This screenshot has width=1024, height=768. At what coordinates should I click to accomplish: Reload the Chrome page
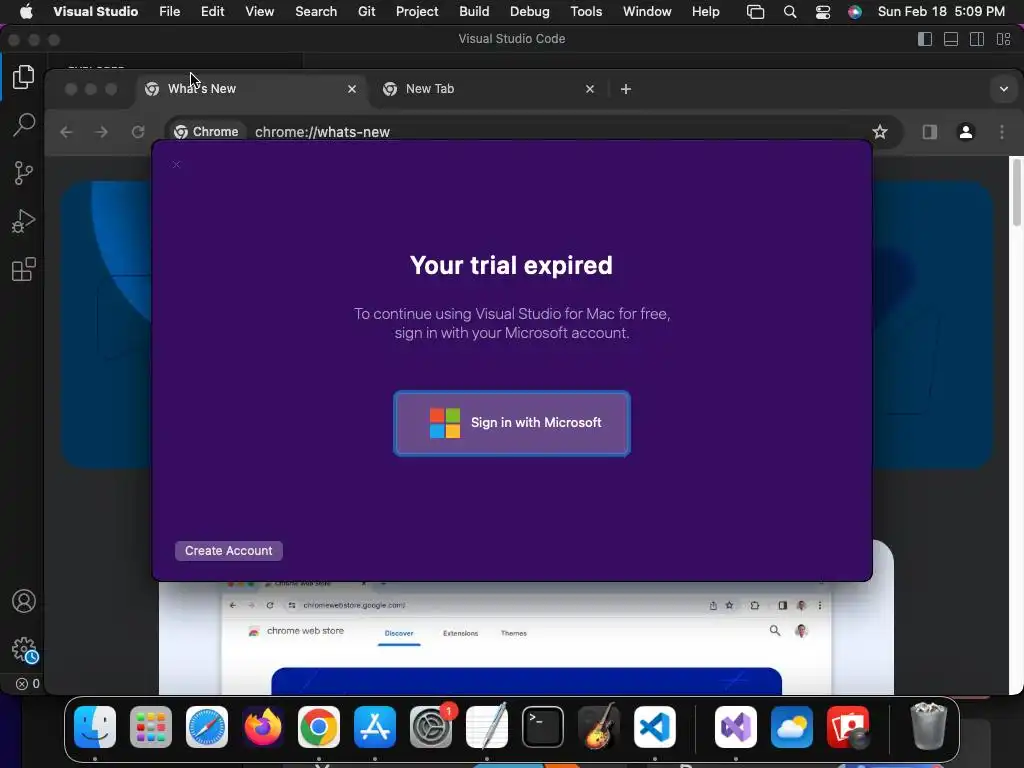[138, 132]
